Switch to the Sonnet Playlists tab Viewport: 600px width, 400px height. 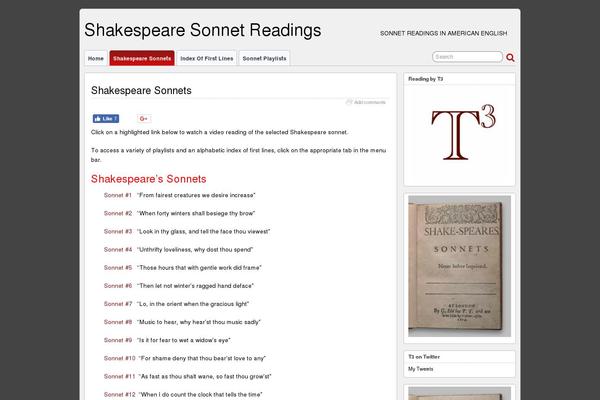(x=264, y=58)
